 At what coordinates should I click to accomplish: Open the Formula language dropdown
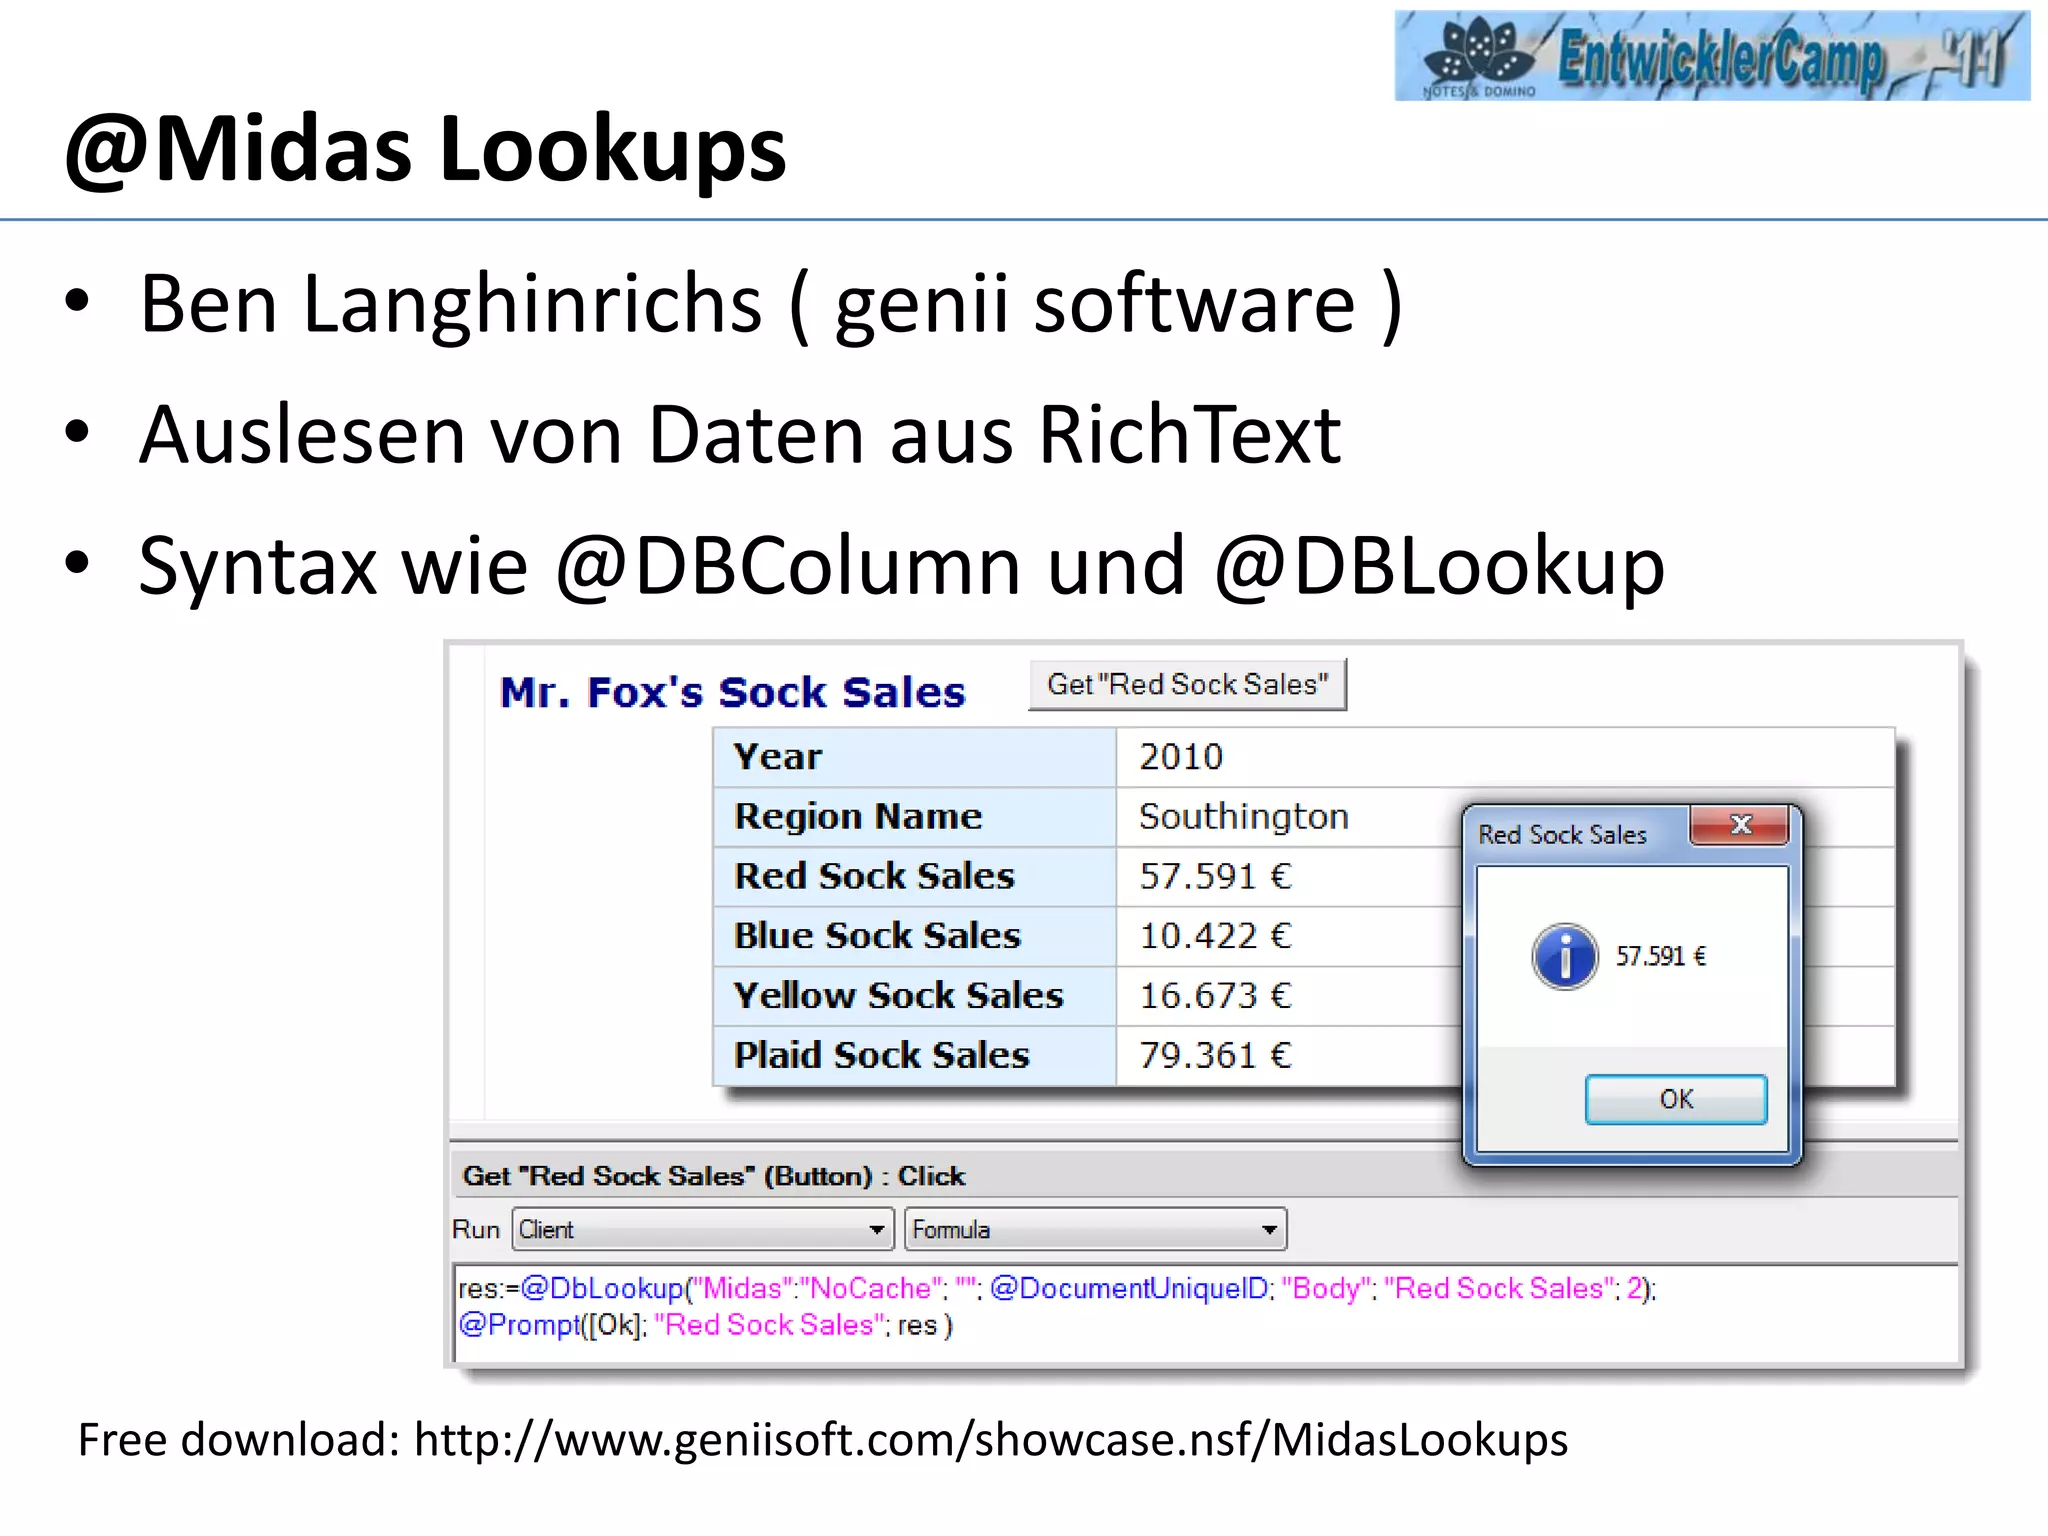point(1095,1229)
